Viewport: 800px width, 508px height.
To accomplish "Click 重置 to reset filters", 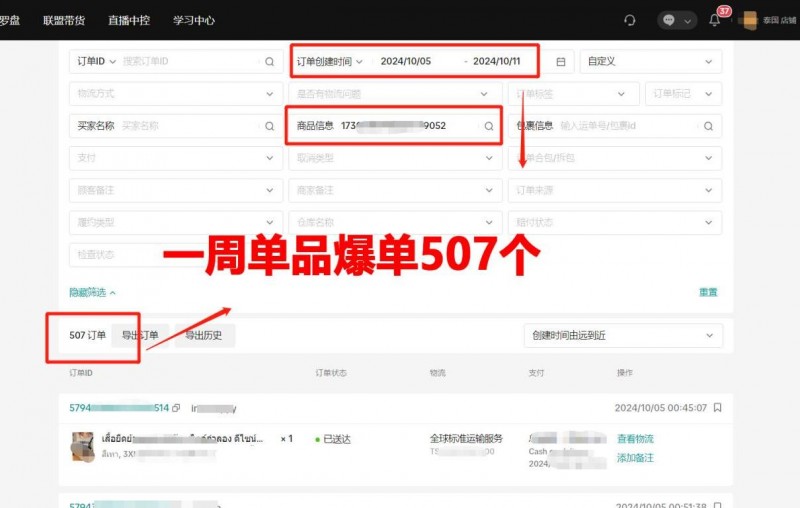I will pos(708,292).
